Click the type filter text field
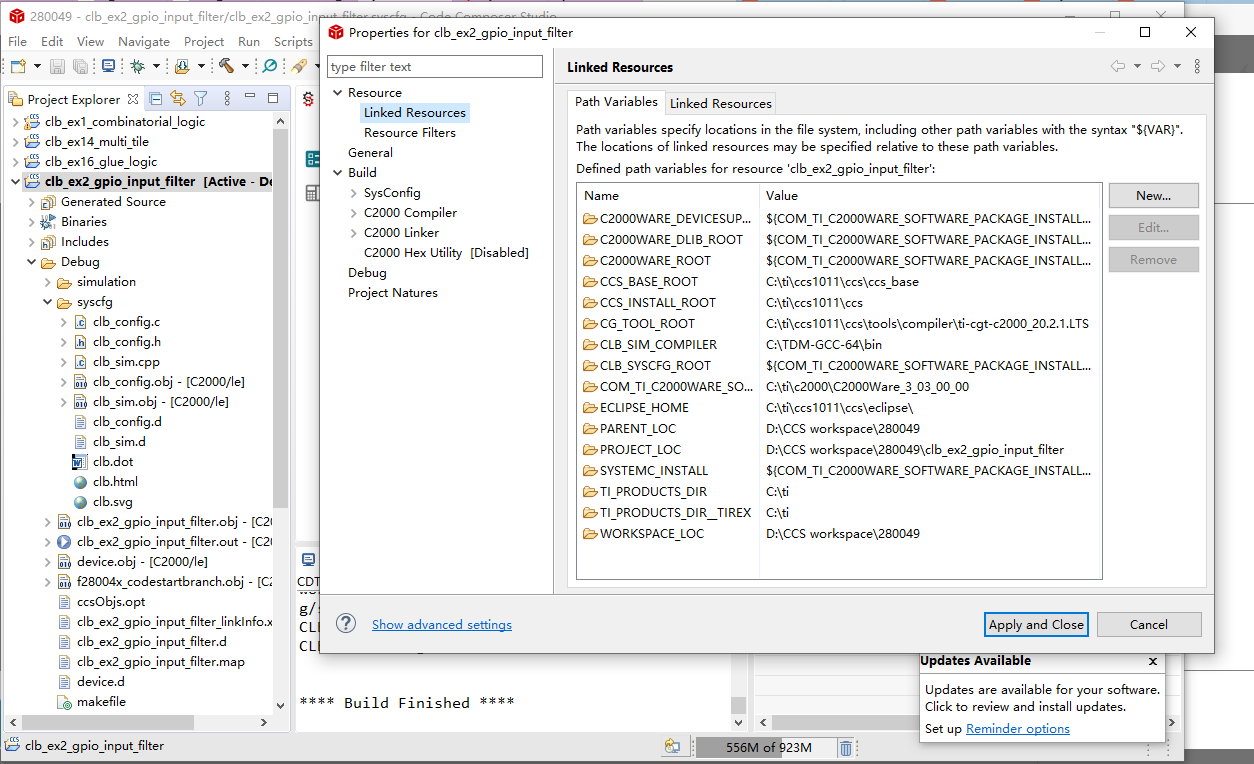The width and height of the screenshot is (1254, 764). point(435,67)
